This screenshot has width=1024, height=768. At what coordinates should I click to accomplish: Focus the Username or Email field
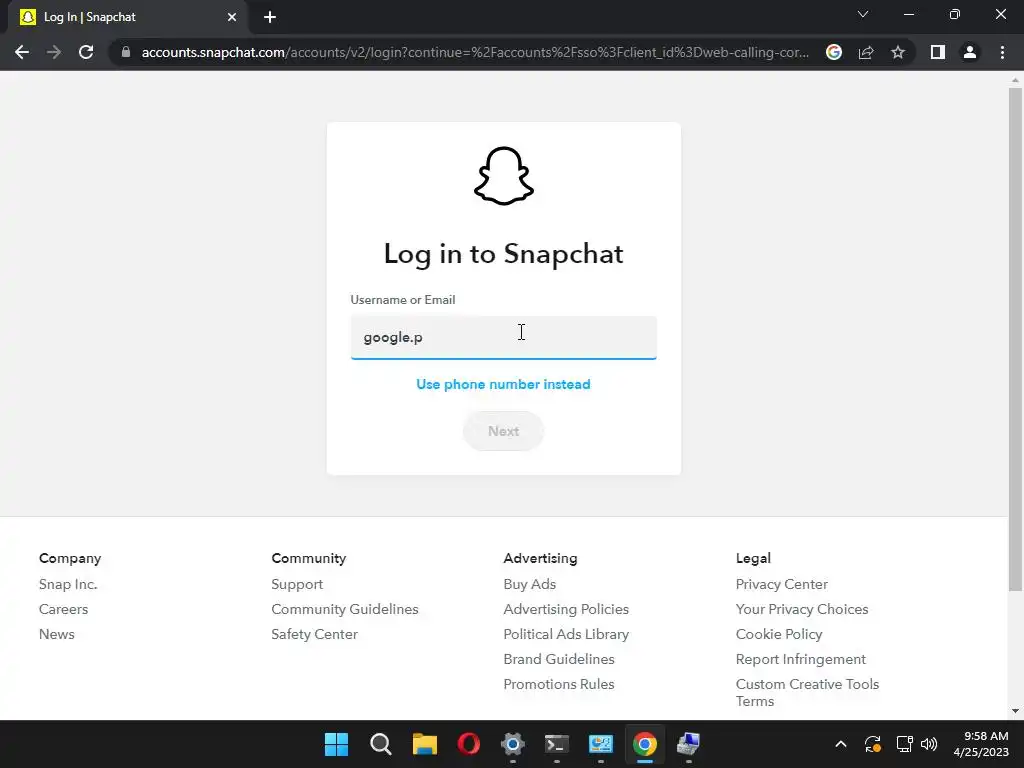504,338
